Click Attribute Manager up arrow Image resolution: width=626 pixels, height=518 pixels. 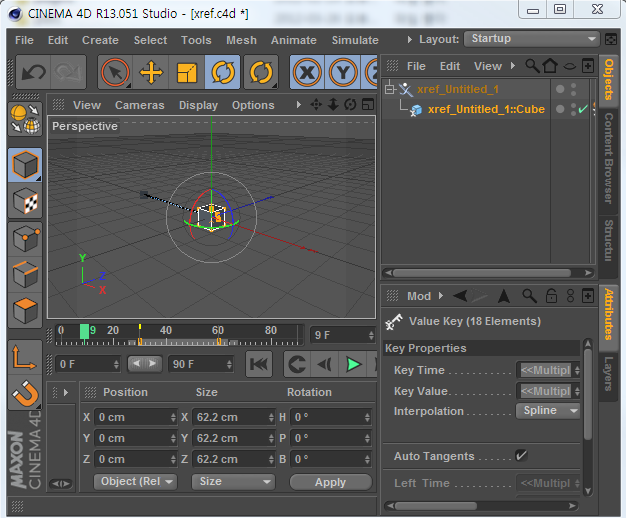tap(504, 296)
